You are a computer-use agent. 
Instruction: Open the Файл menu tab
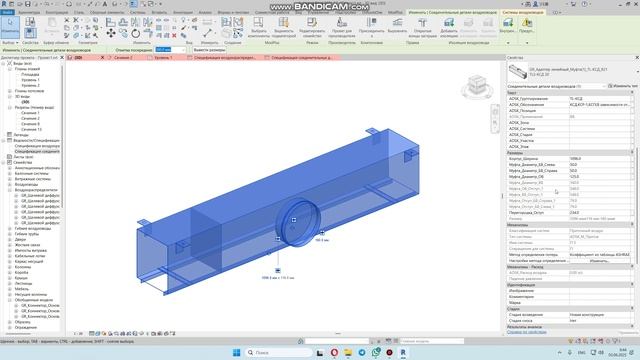7,13
